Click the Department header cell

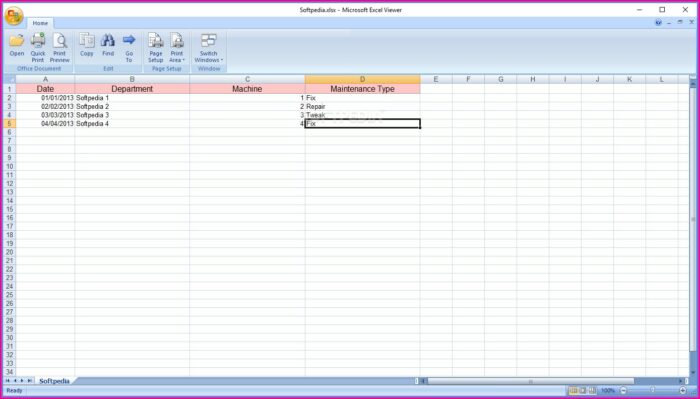[x=132, y=89]
